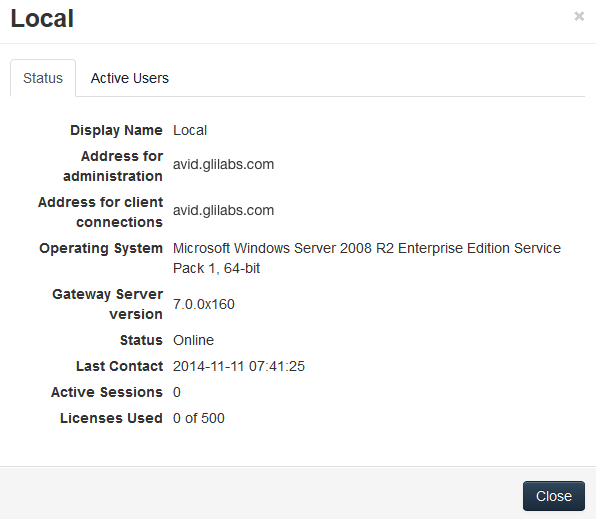Click the Licenses Used label
Viewport: 596px width, 519px height.
tap(111, 418)
